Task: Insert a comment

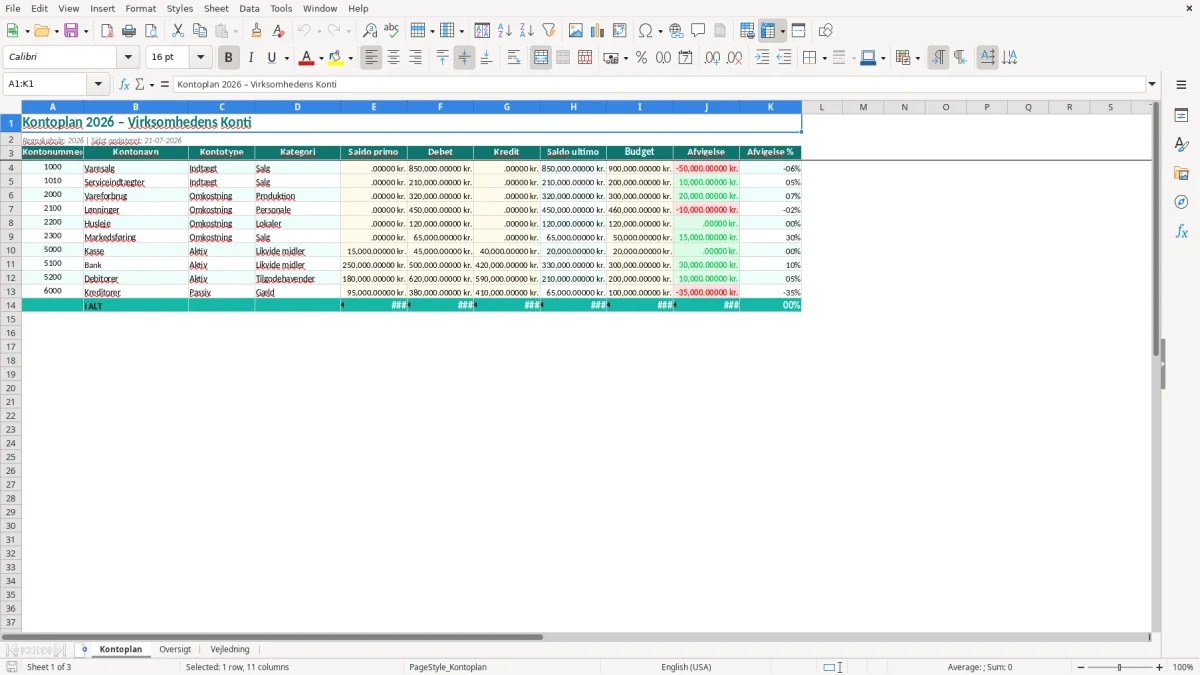Action: click(698, 31)
